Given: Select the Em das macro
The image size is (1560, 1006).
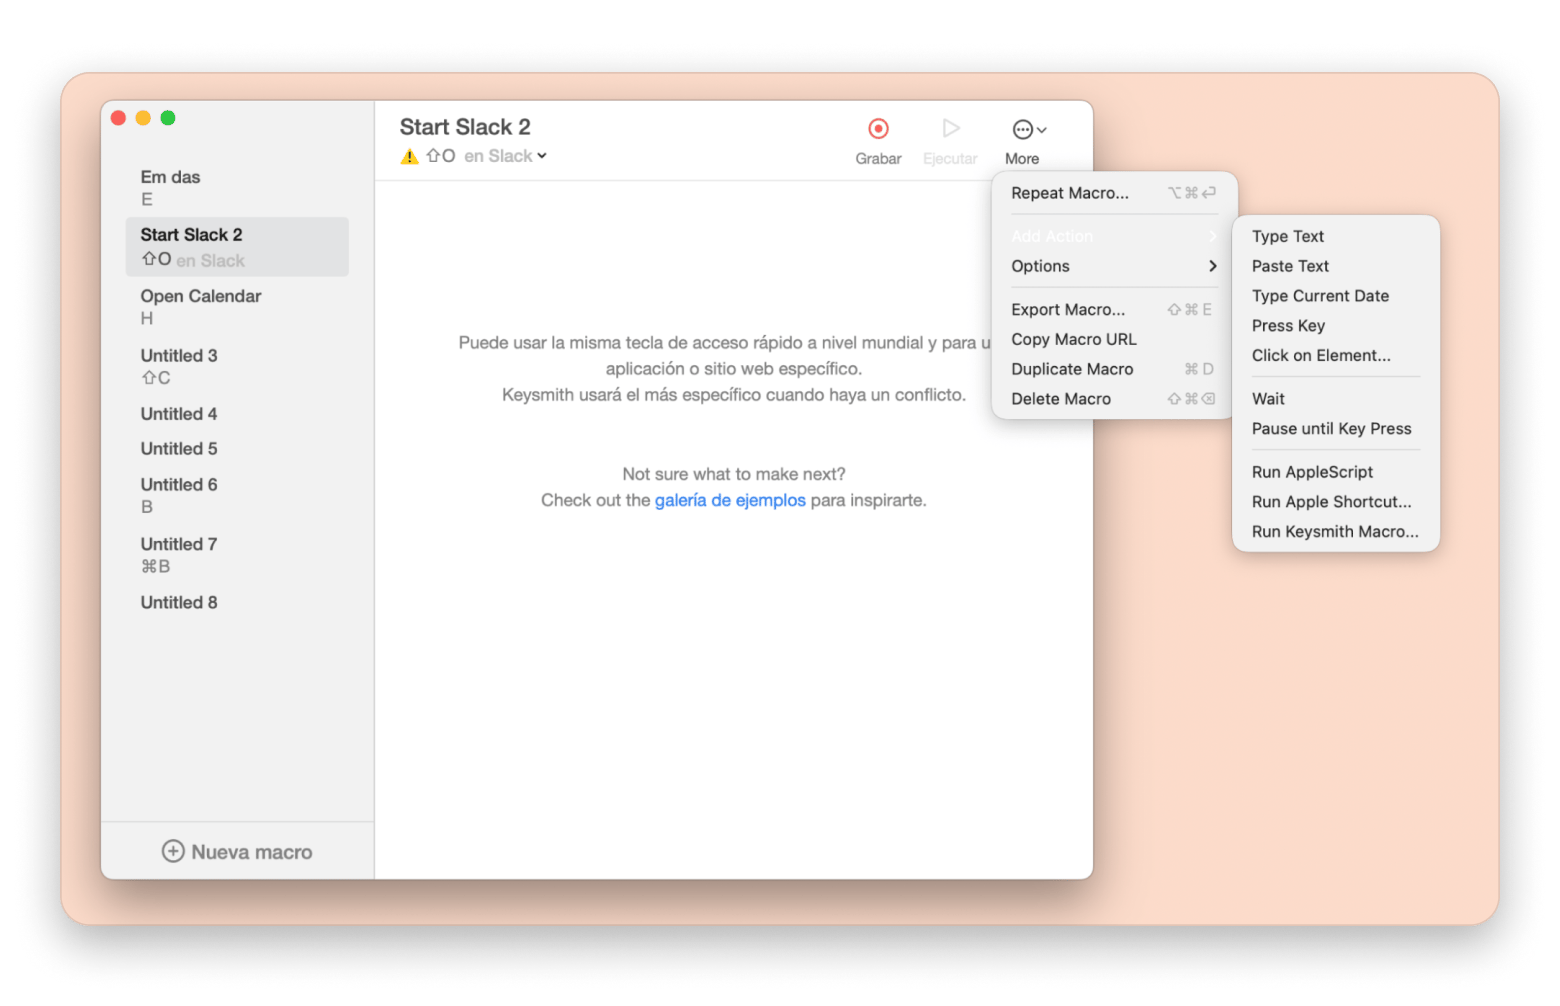Looking at the screenshot, I should click(x=237, y=187).
